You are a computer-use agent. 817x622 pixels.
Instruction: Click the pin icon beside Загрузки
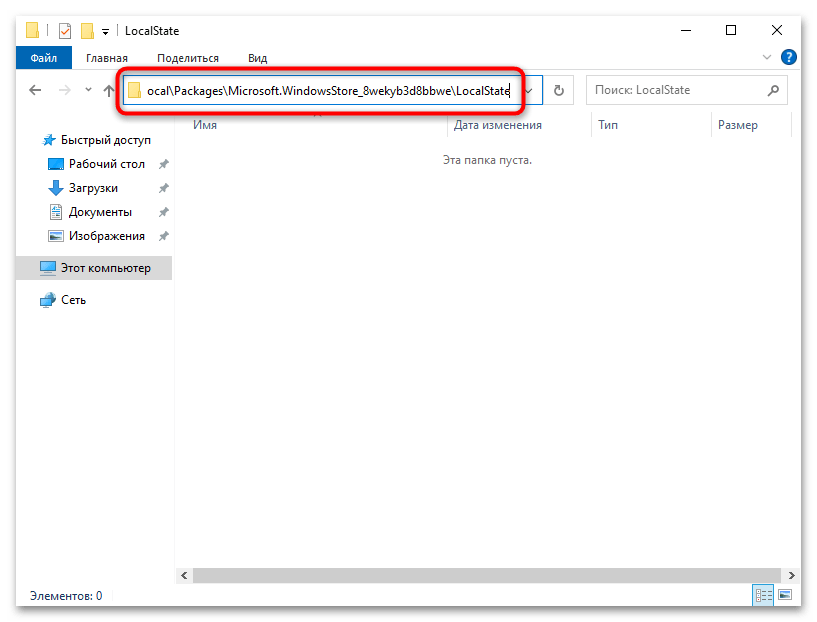point(164,188)
